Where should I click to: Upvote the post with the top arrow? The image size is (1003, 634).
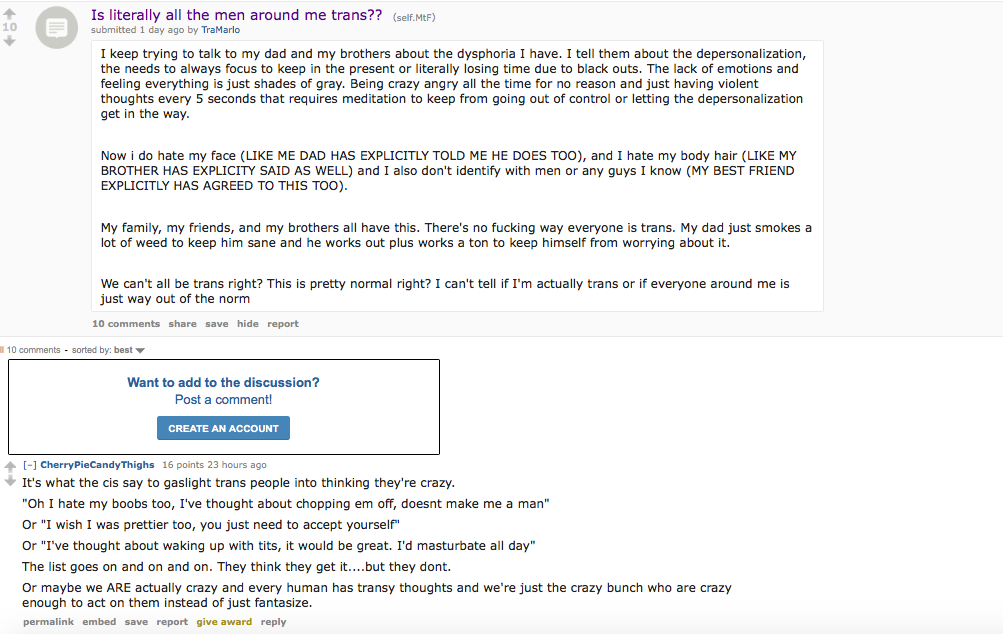click(x=9, y=13)
